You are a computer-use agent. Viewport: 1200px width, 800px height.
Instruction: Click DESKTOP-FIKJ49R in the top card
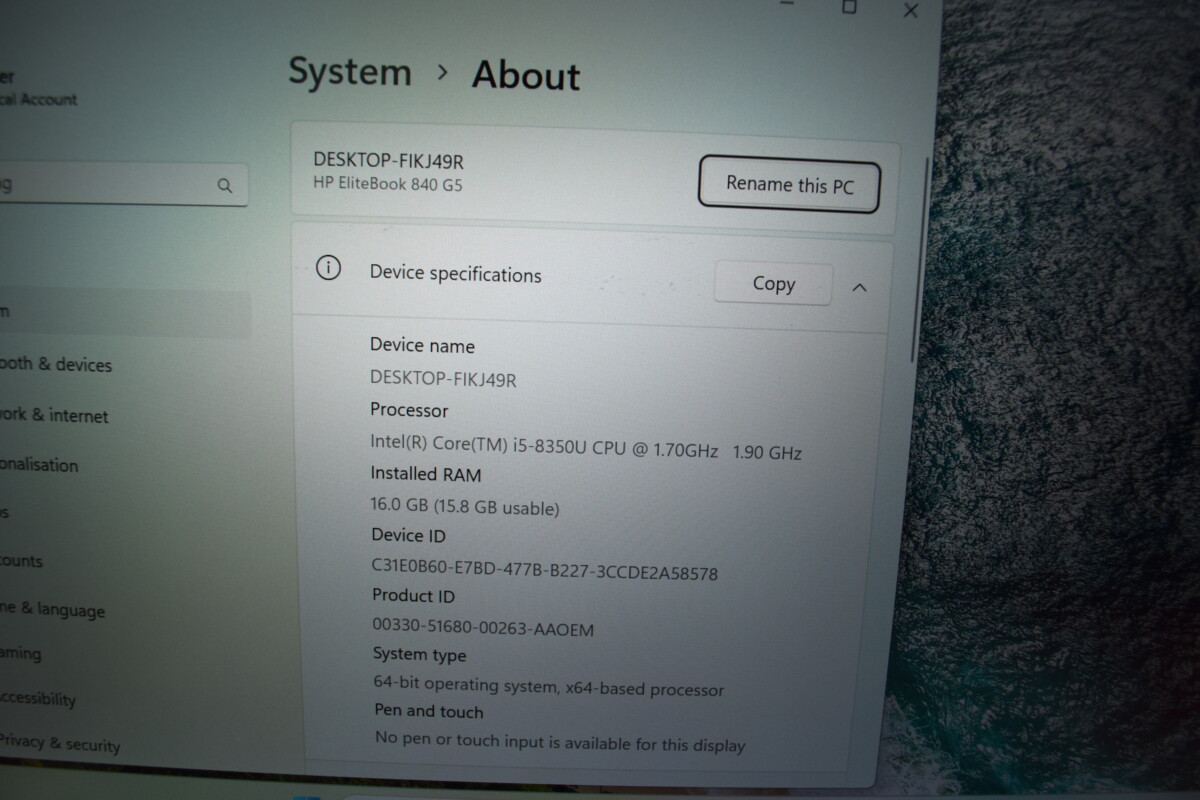389,160
